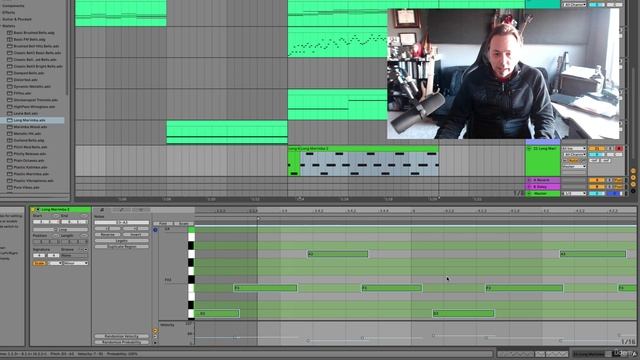Open the Notes tab icon in clip view
640x360 pixels.
(102, 210)
